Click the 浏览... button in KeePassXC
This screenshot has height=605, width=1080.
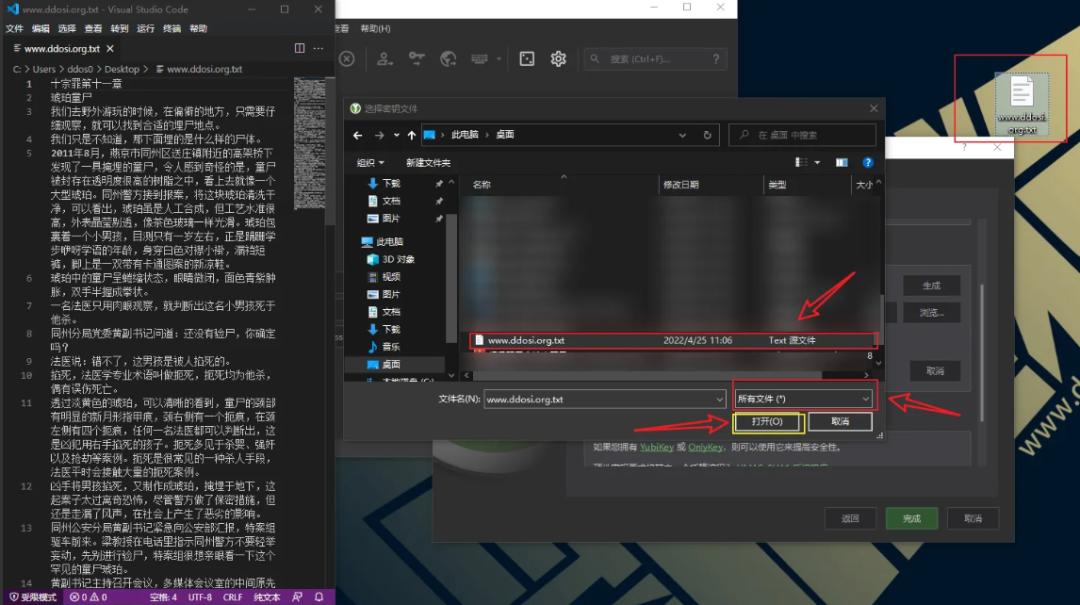[931, 313]
